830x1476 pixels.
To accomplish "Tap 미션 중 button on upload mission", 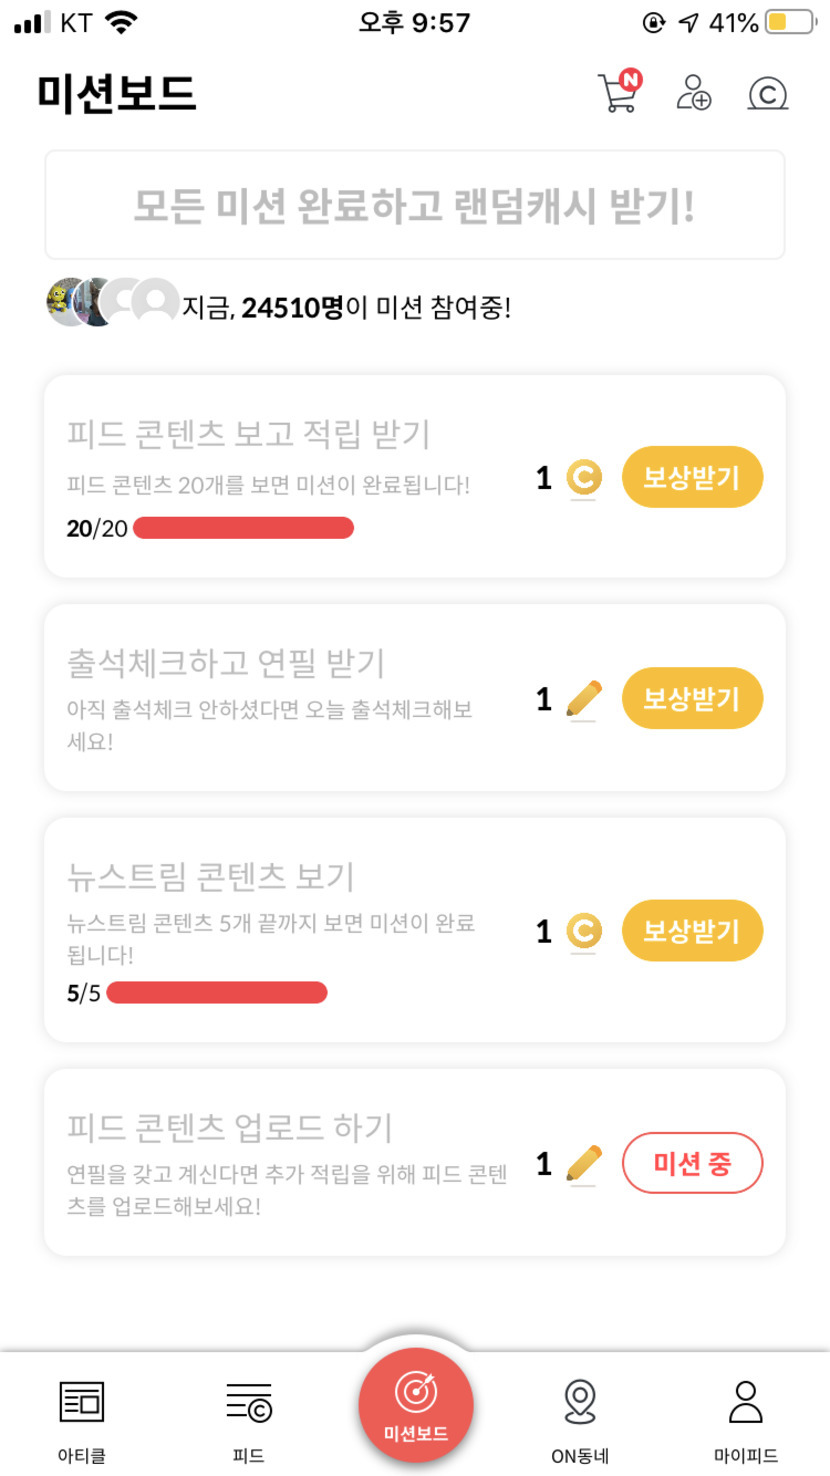I will pyautogui.click(x=692, y=1164).
